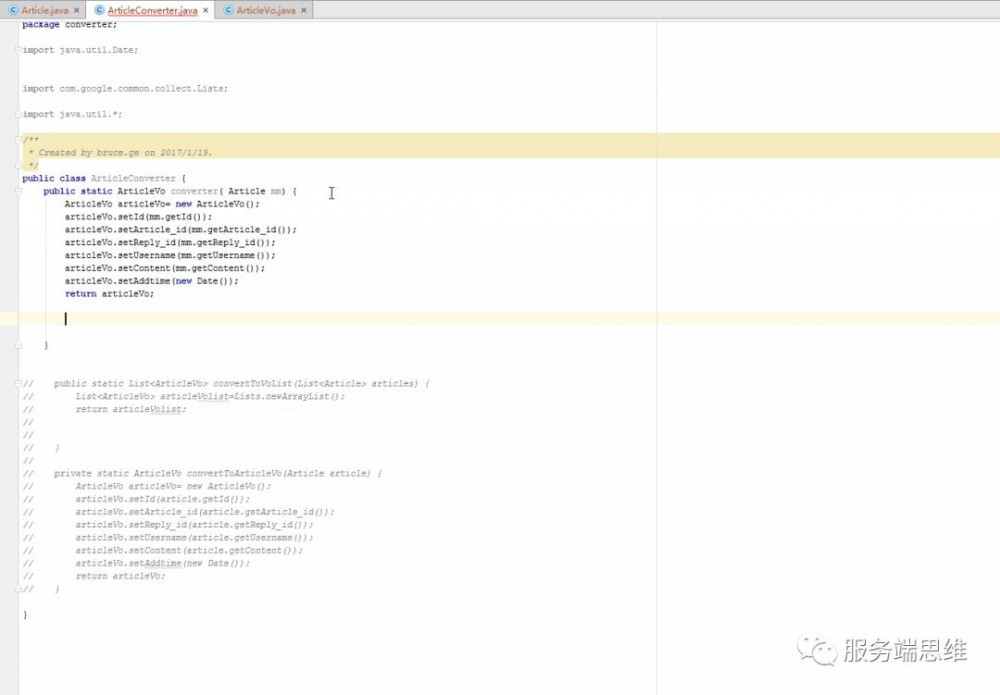Collapse the import java.util.* fold region
The image size is (1000, 695).
16,113
